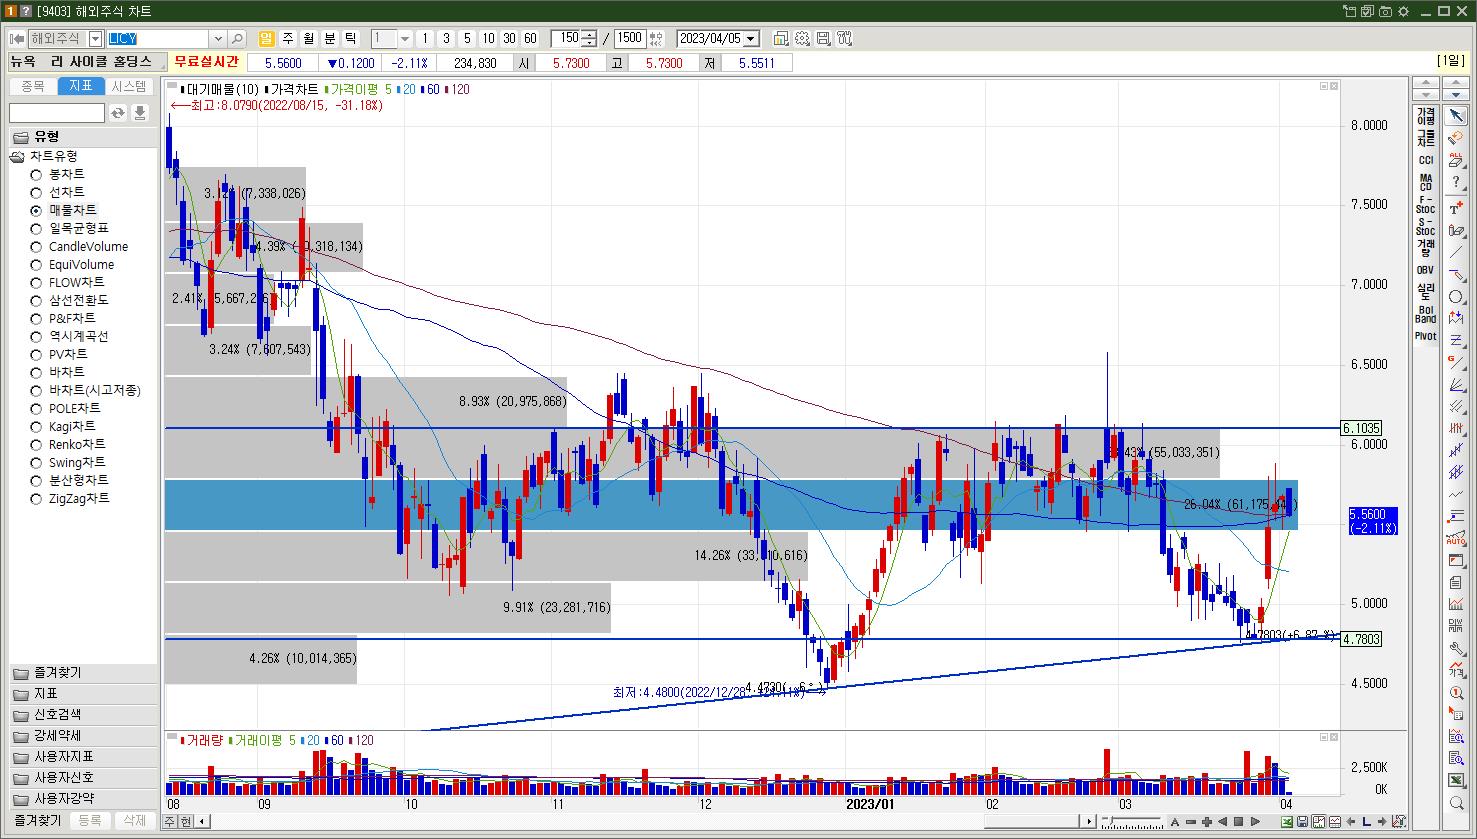Select the arrow pointer tool in right toolbar
Viewport: 1477px width, 839px height.
pos(1457,116)
